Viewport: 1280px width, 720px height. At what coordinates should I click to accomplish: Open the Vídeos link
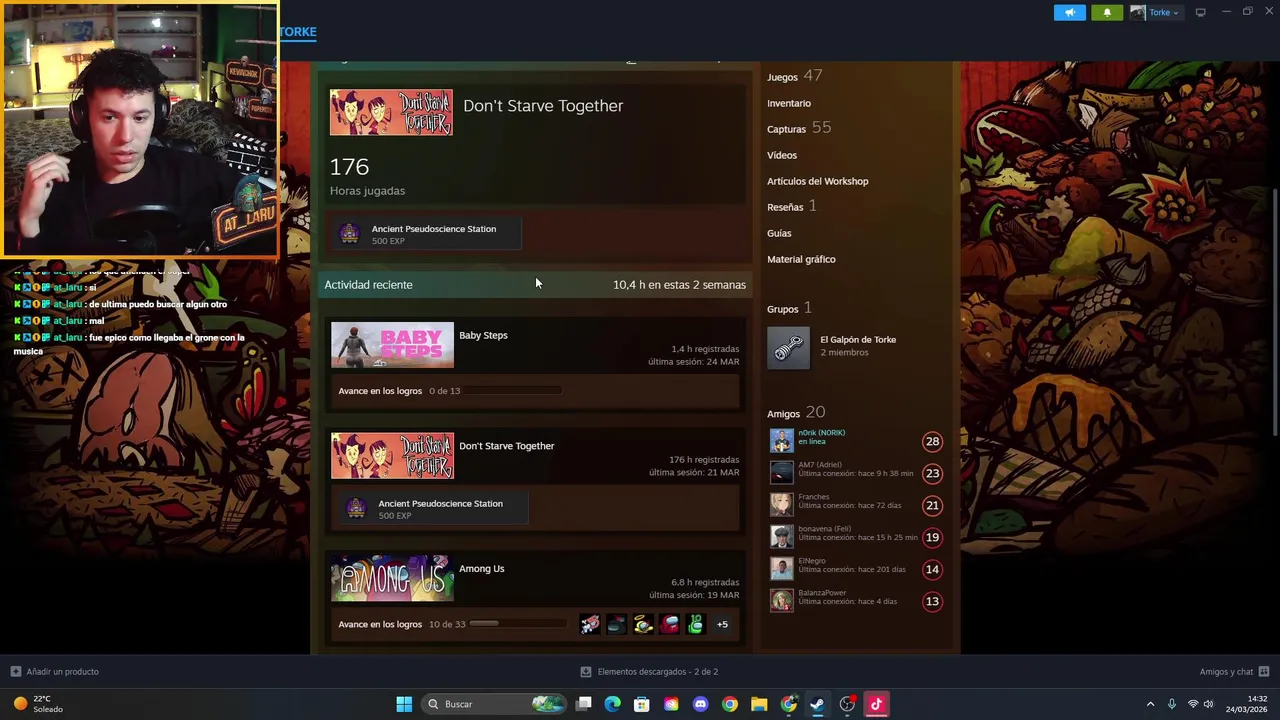[782, 155]
